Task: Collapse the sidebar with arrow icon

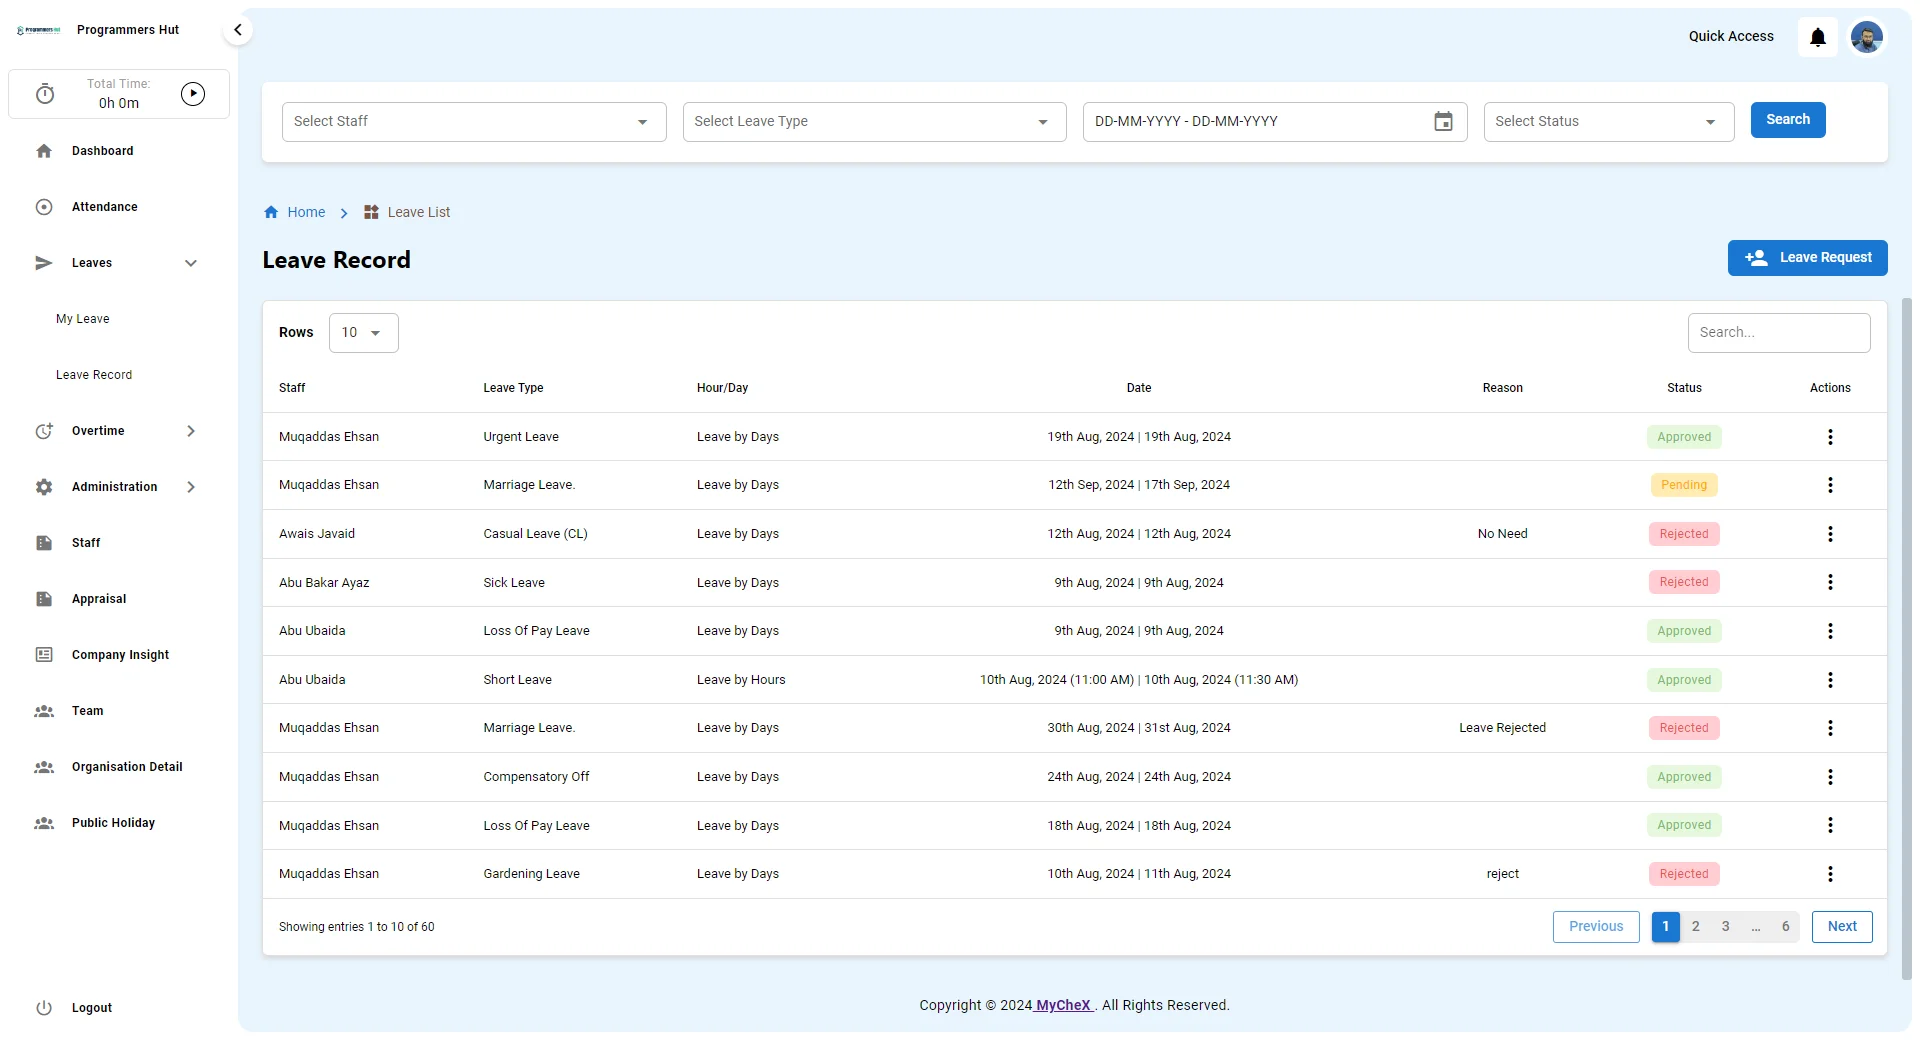Action: pos(238,30)
